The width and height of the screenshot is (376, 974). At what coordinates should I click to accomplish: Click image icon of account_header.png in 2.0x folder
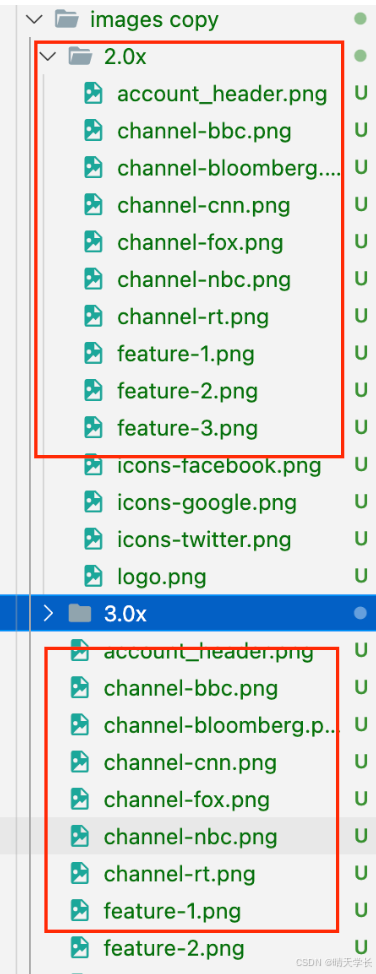pyautogui.click(x=93, y=93)
